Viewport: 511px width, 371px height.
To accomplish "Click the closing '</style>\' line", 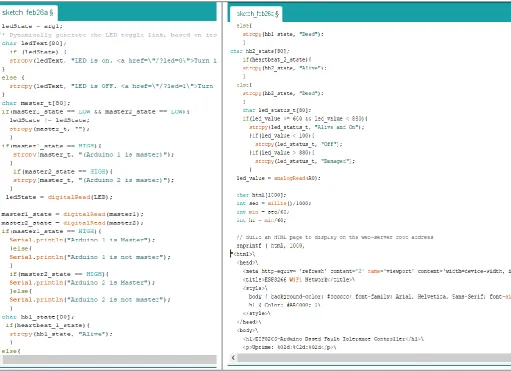I will (257, 314).
